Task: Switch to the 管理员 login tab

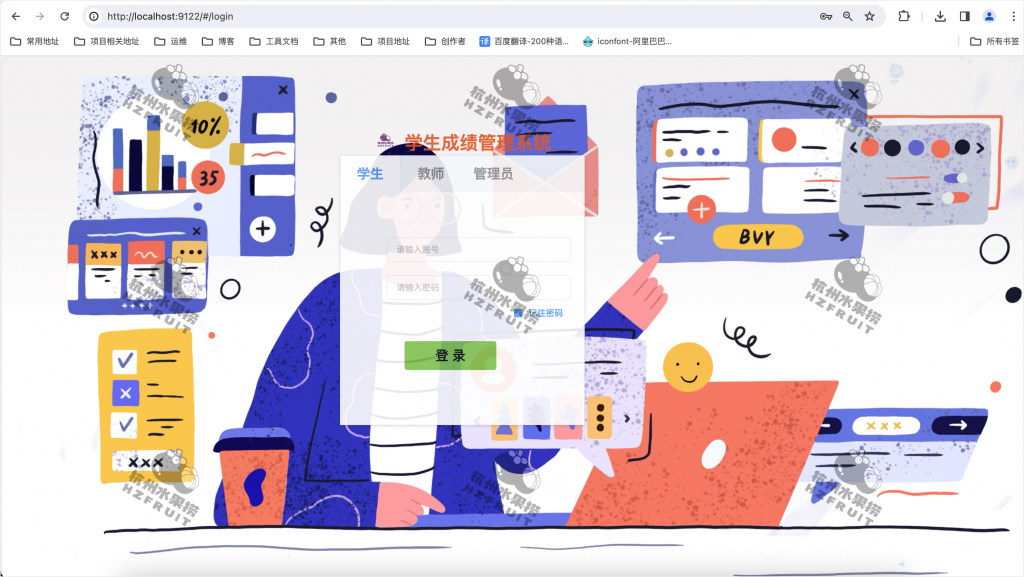Action: tap(493, 173)
